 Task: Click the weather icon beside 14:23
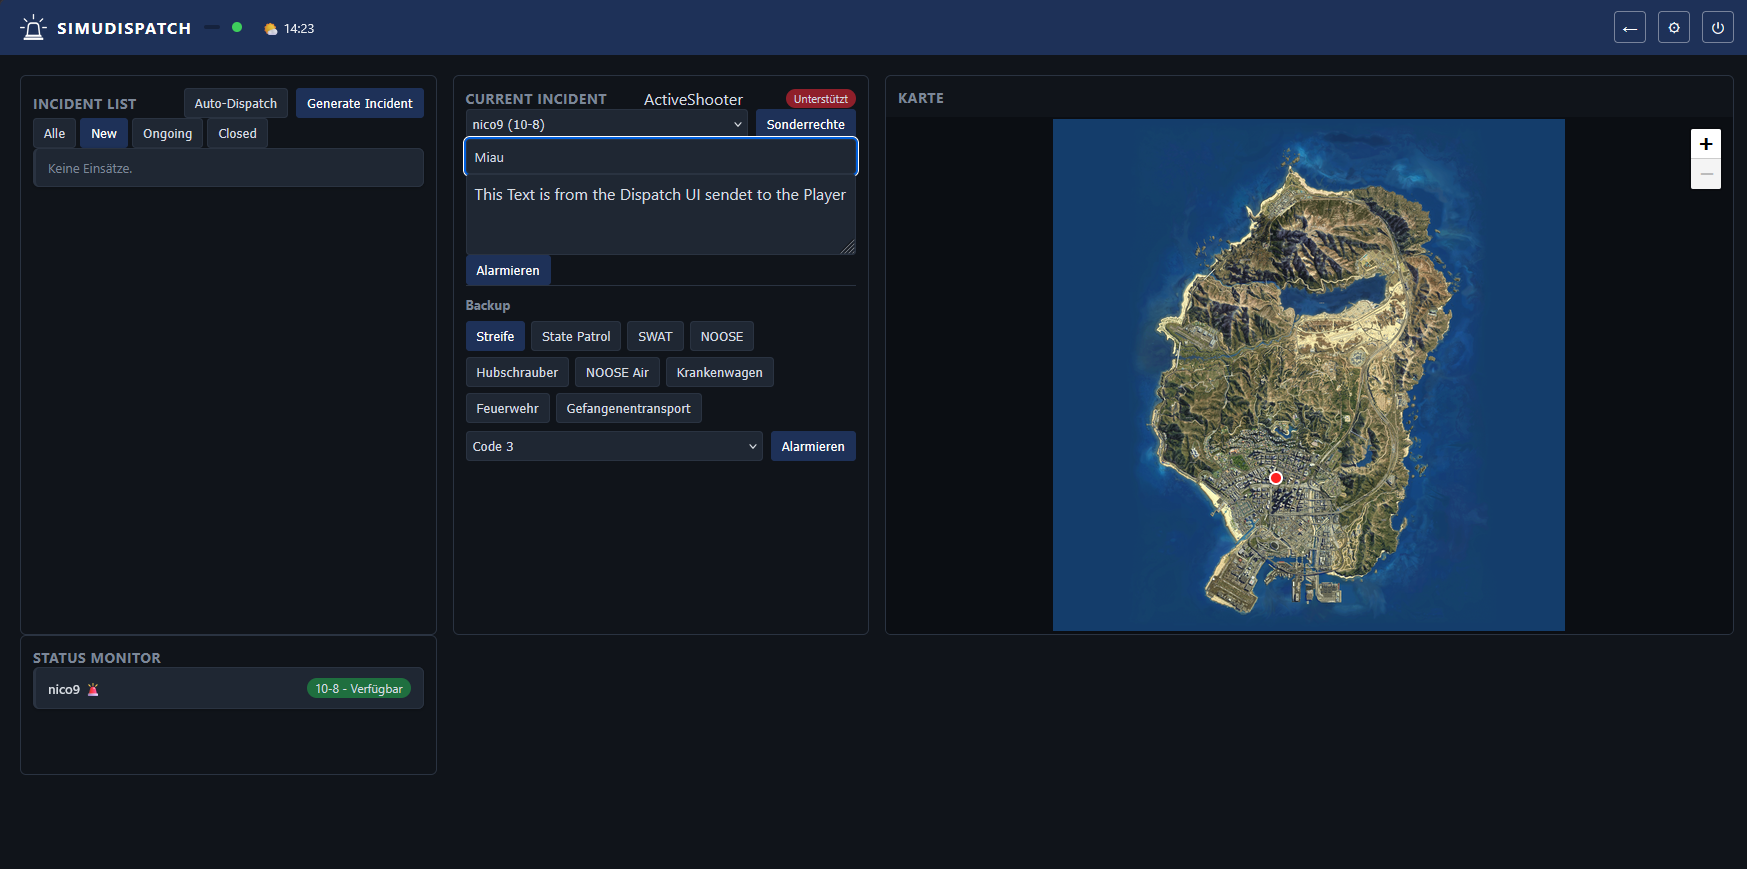[x=270, y=29]
